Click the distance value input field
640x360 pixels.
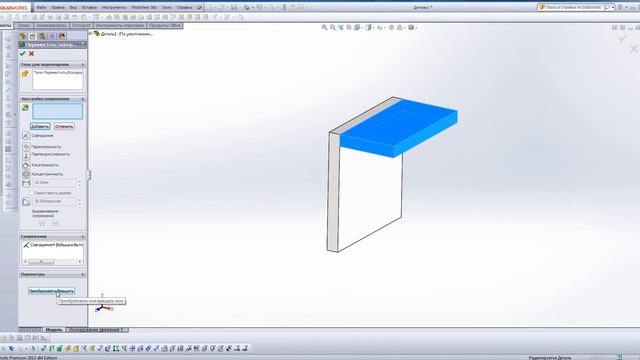pos(55,183)
